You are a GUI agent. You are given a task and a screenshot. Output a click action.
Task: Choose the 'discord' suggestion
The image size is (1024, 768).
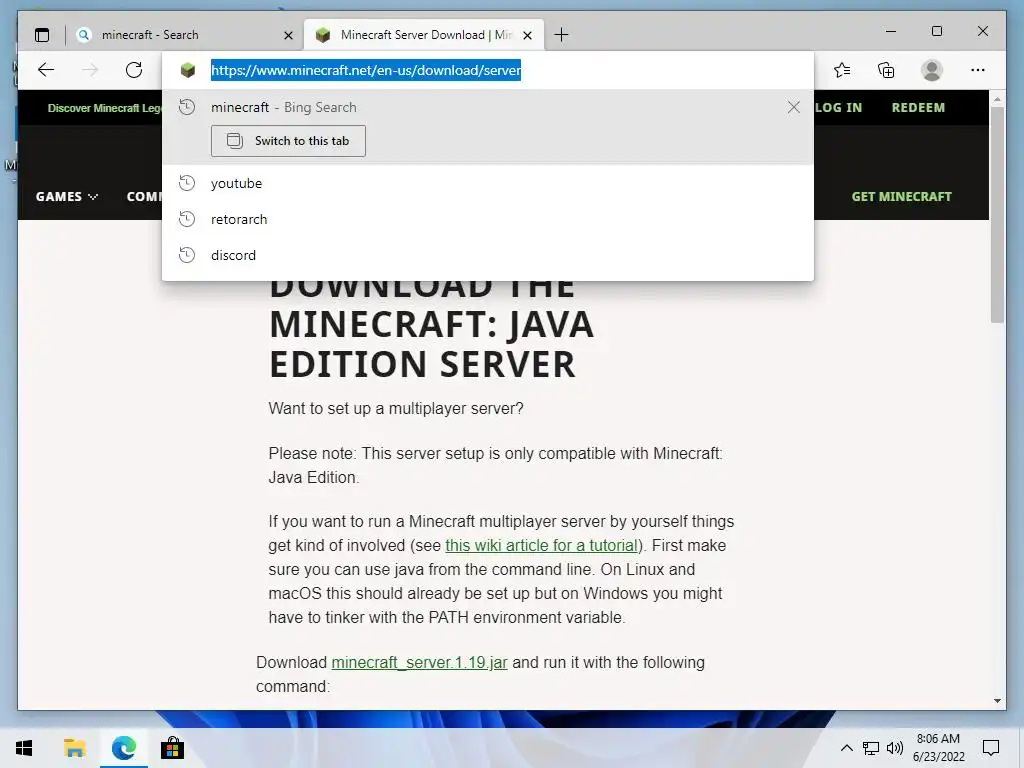click(488, 255)
